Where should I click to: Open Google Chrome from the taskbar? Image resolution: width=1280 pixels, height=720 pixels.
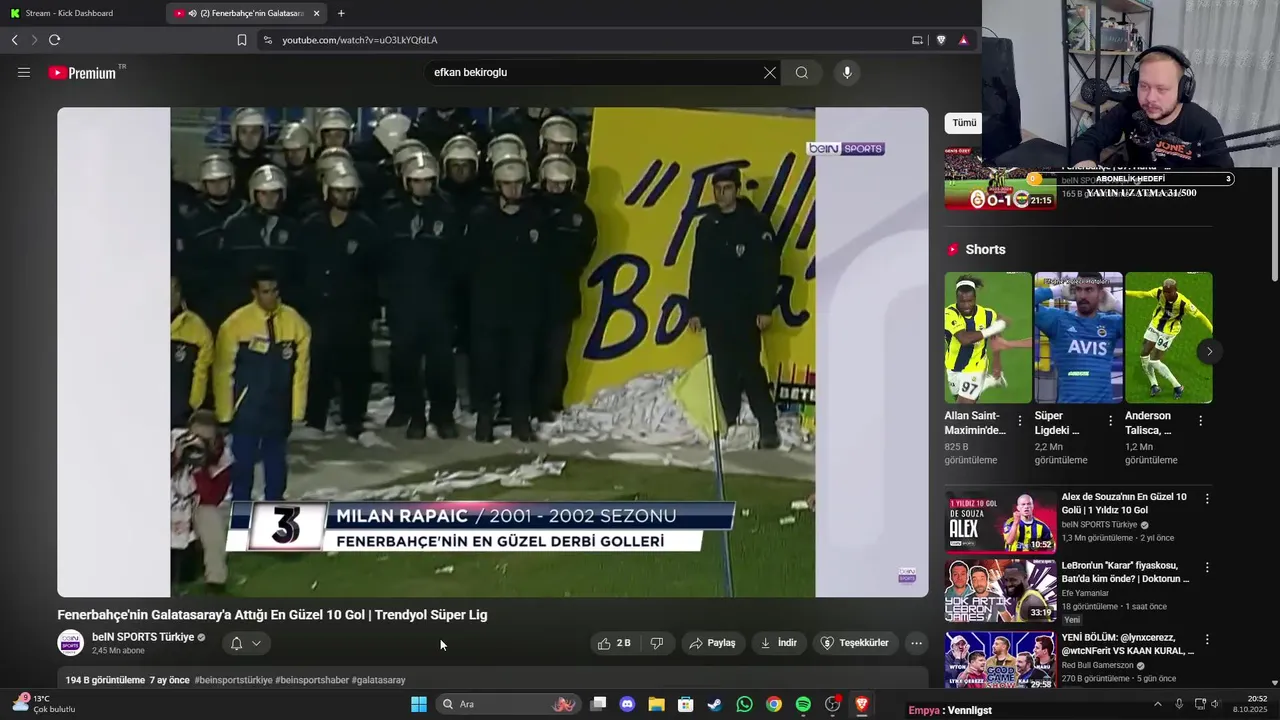[773, 704]
